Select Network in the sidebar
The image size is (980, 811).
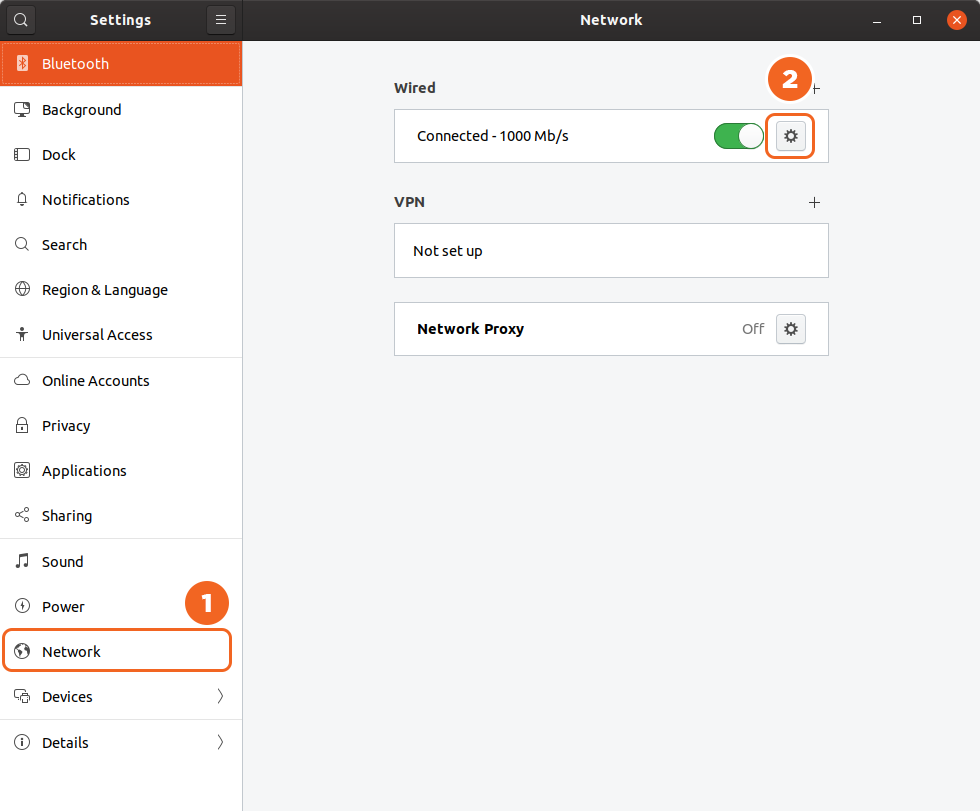pyautogui.click(x=72, y=652)
